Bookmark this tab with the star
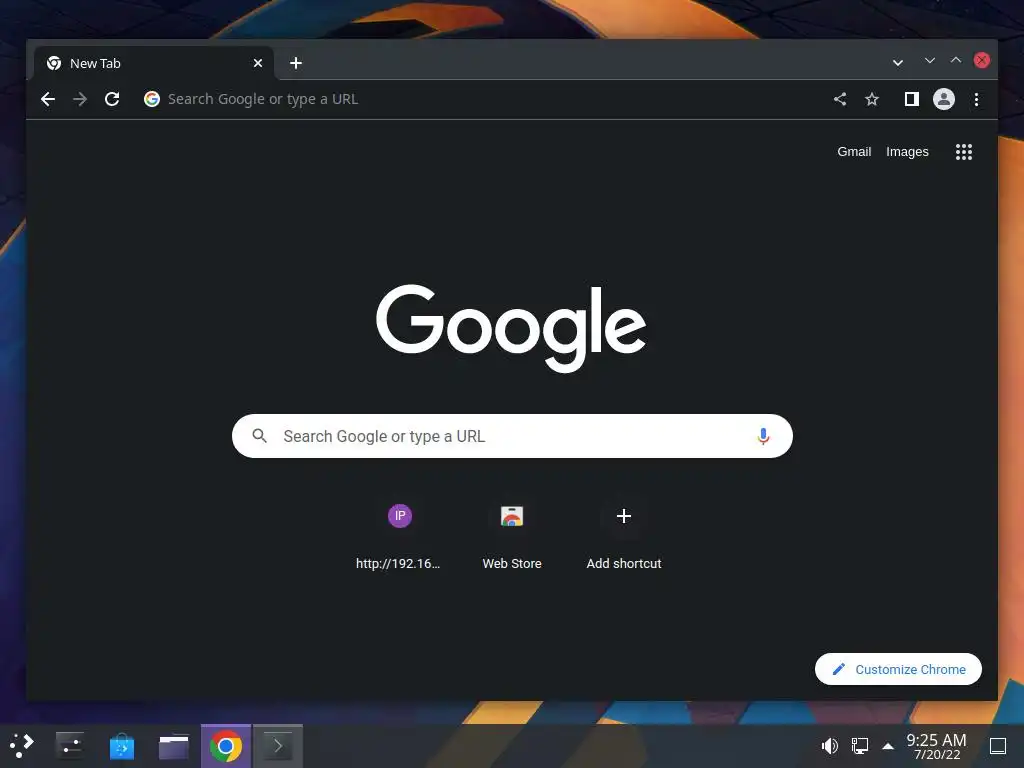The width and height of the screenshot is (1024, 768). tap(872, 99)
